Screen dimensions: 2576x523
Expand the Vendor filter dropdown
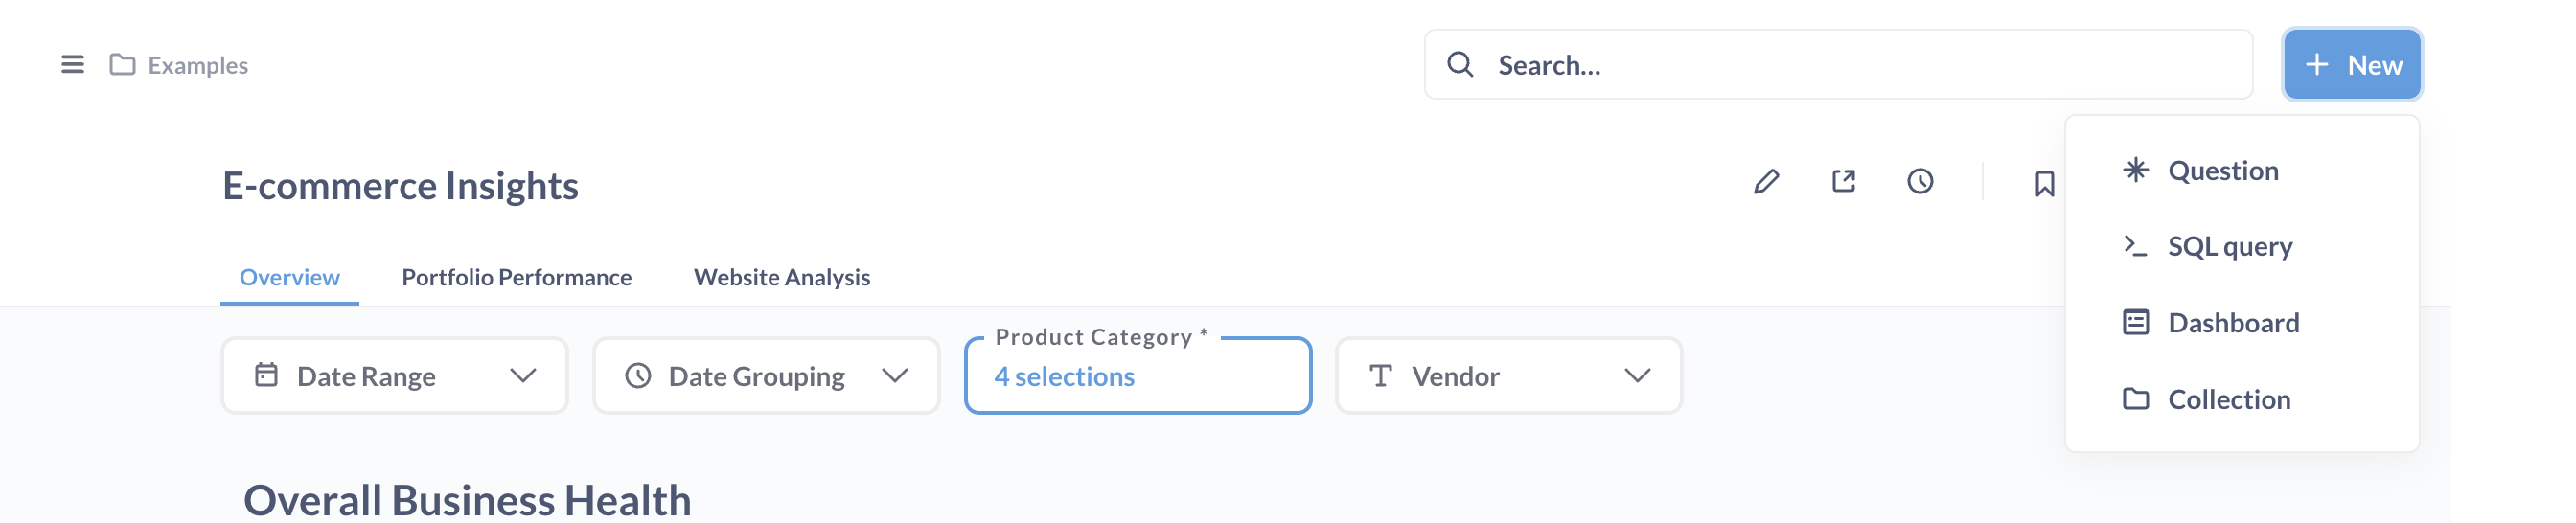tap(1509, 376)
